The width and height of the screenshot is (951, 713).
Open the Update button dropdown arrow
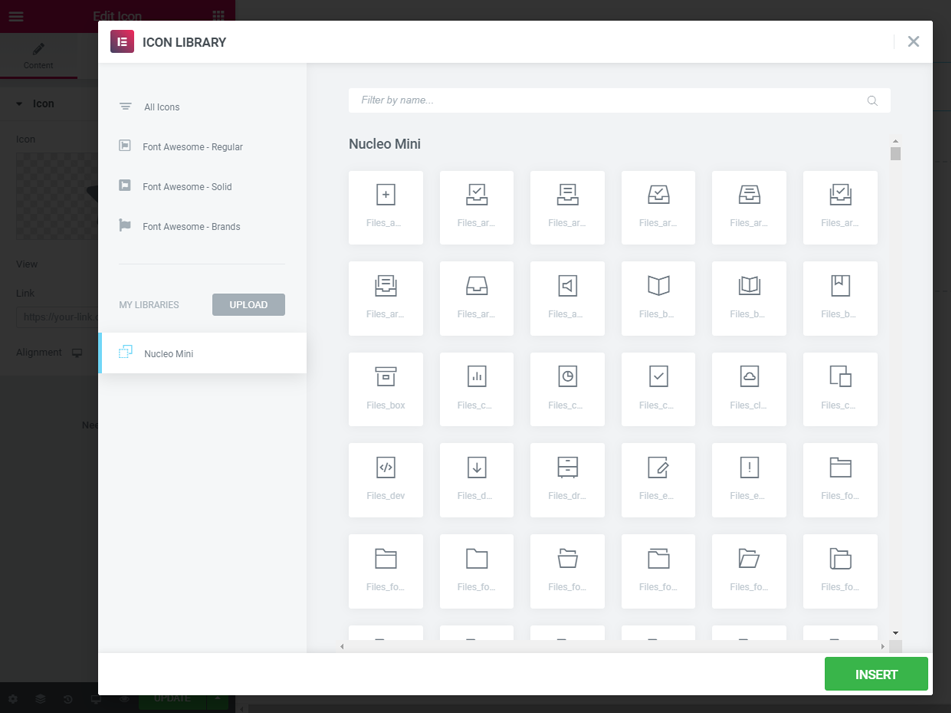(x=218, y=699)
